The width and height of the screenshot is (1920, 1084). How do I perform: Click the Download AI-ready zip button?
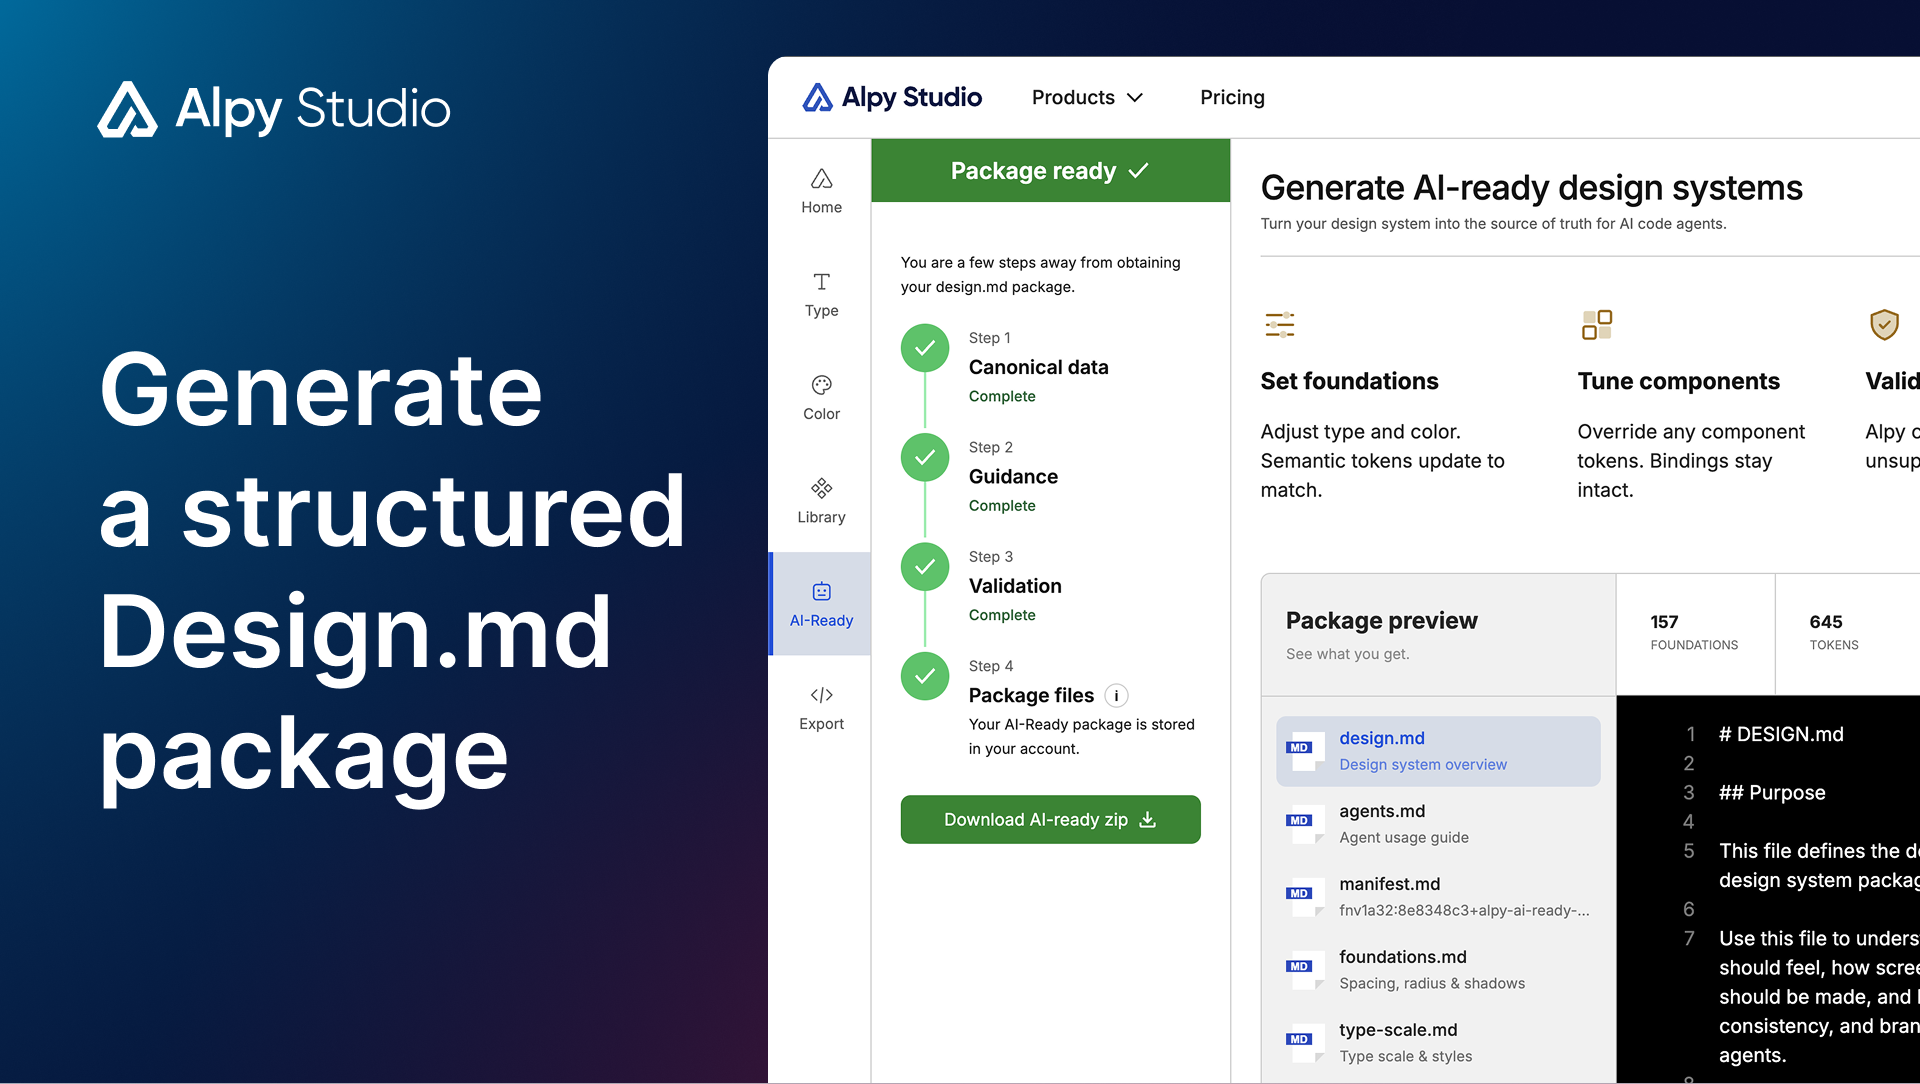[1050, 820]
